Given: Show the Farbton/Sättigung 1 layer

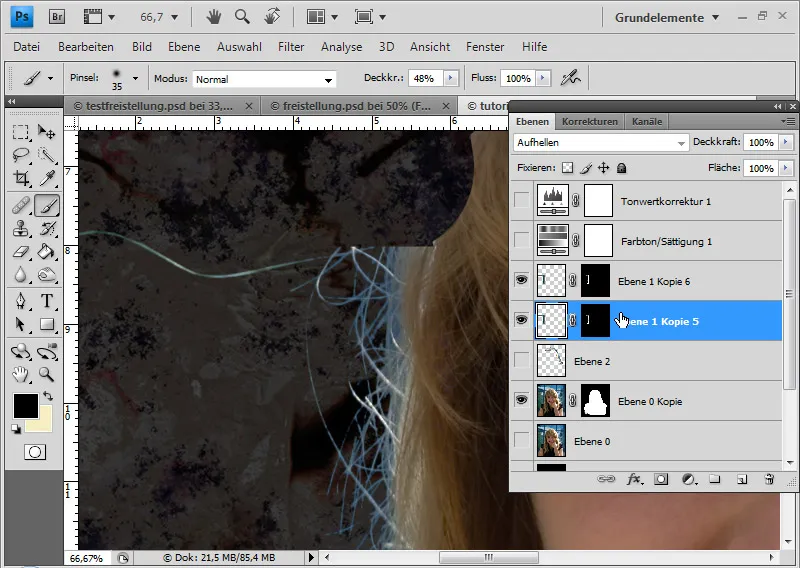Looking at the screenshot, I should 521,240.
